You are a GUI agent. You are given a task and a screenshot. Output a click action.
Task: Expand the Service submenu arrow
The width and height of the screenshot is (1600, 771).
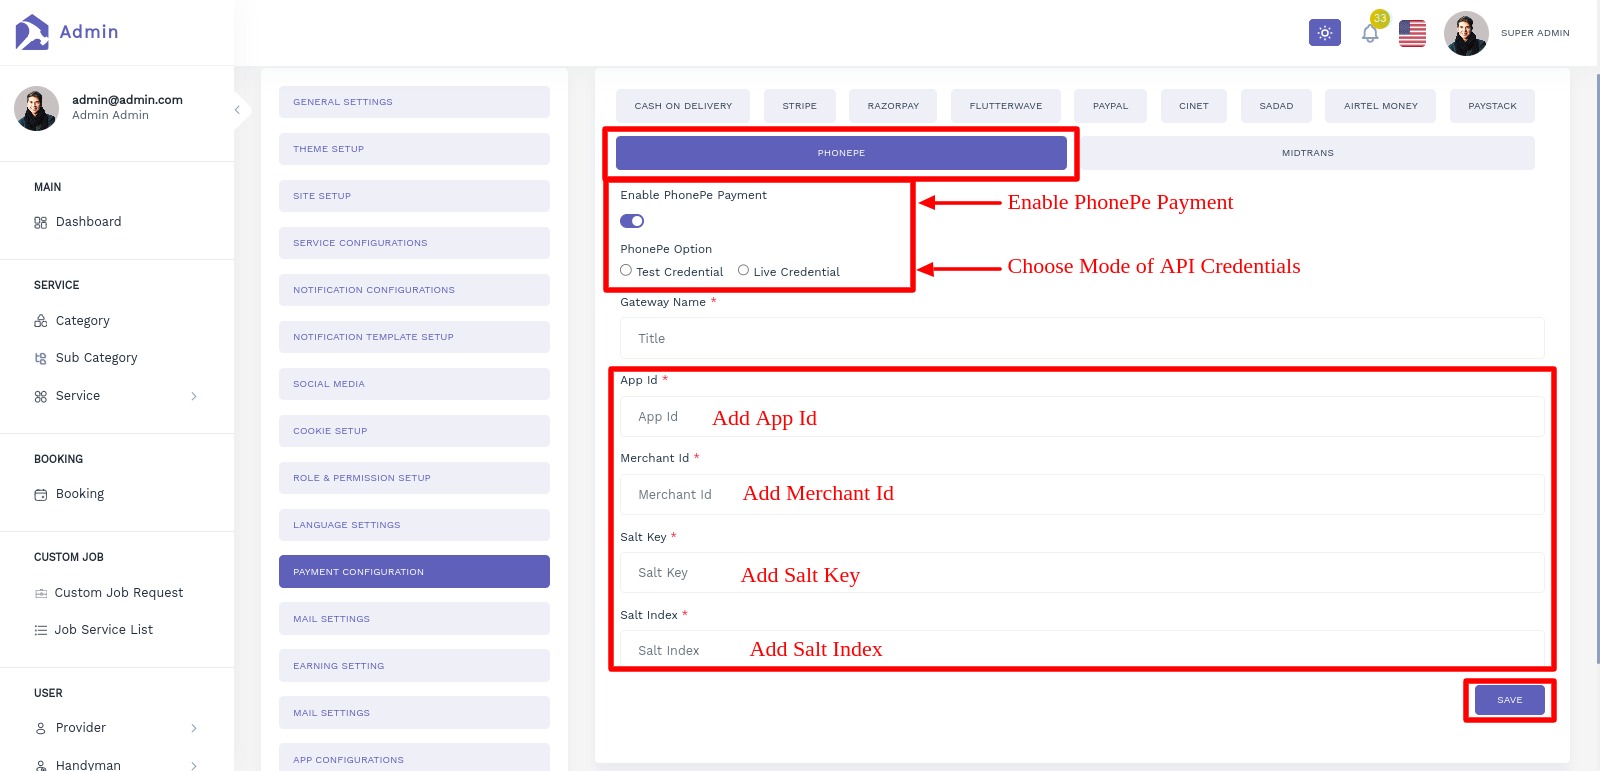pyautogui.click(x=194, y=396)
